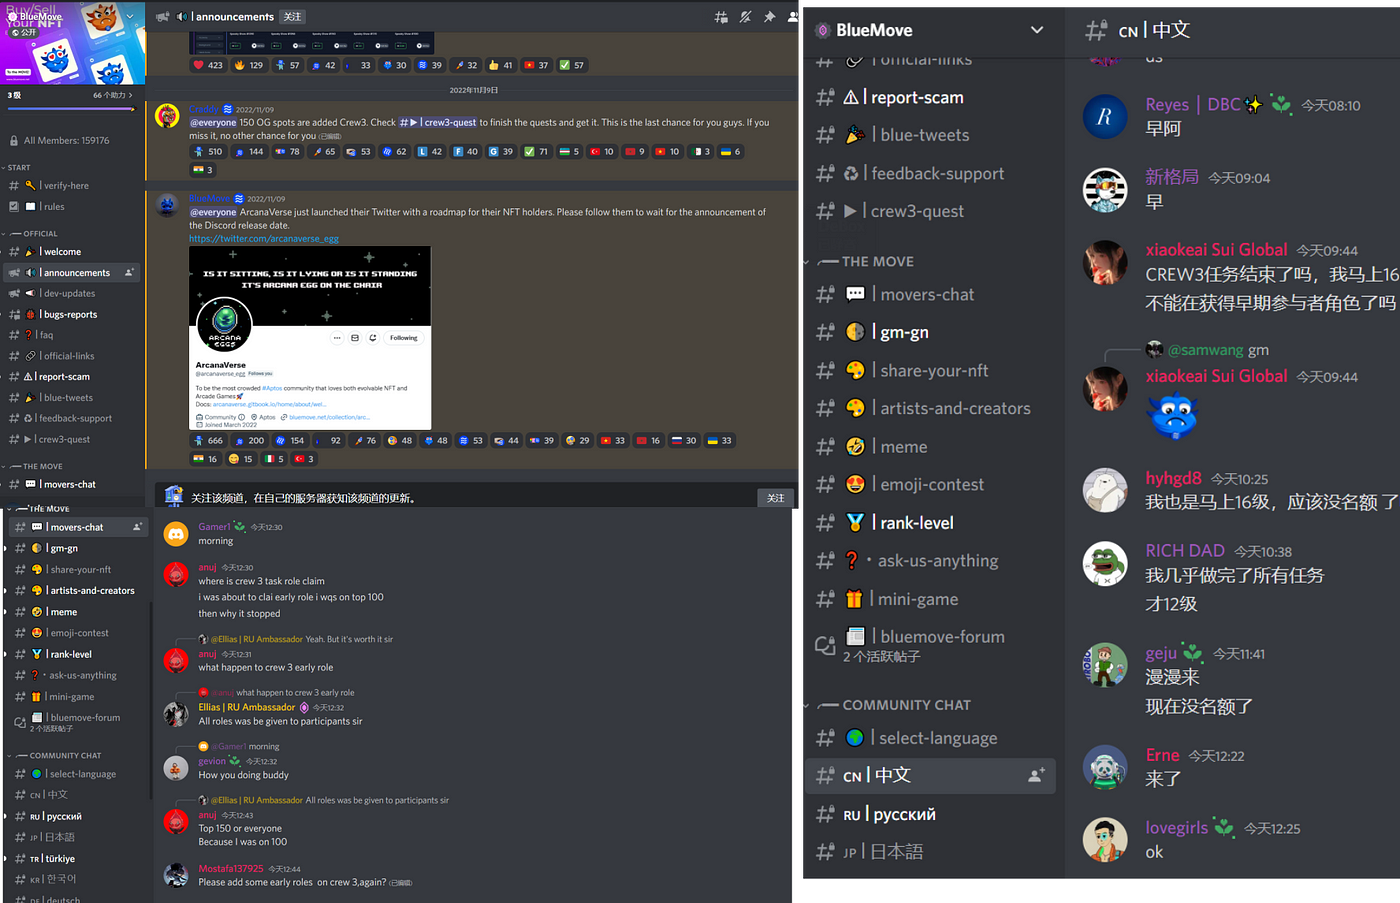Collapse the OFFICIAL category
This screenshot has width=1400, height=903.
31,234
